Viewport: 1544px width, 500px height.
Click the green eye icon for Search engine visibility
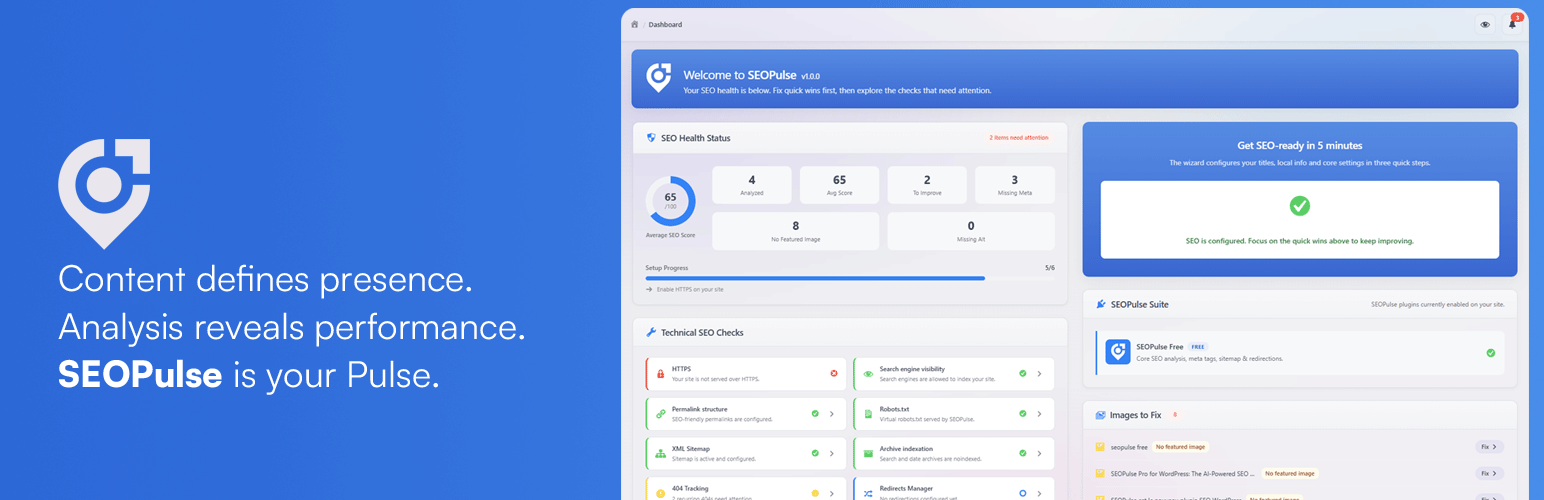868,373
